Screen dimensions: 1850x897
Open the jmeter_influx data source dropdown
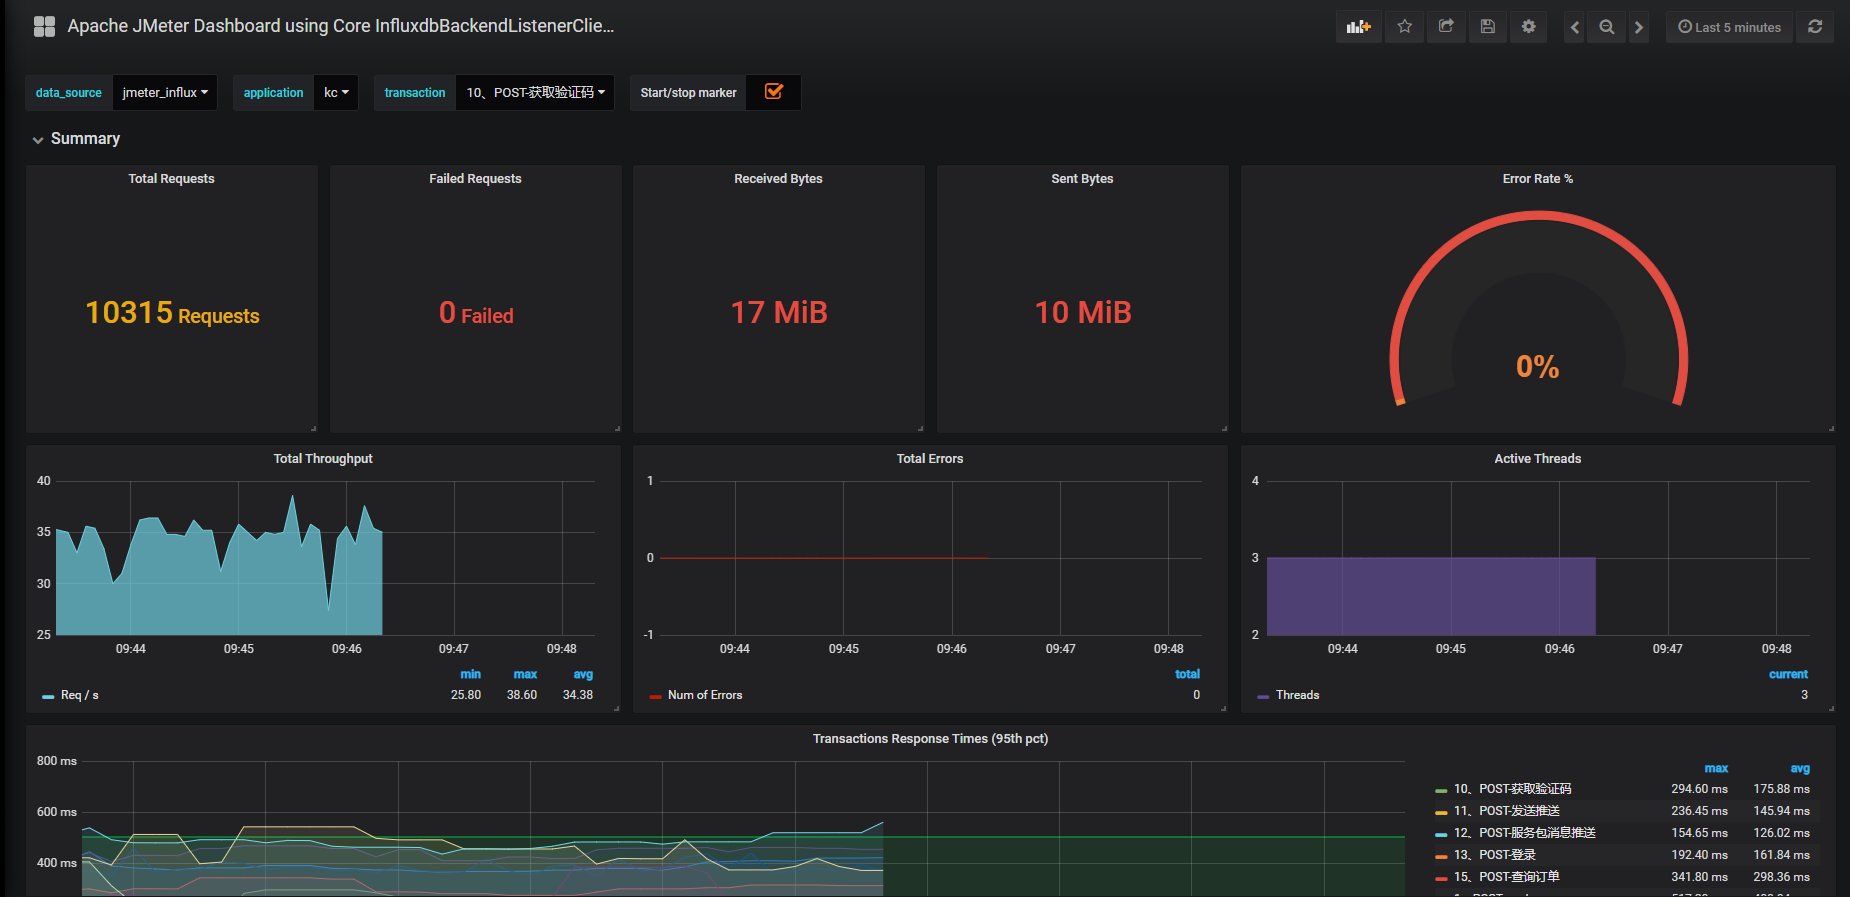click(165, 93)
